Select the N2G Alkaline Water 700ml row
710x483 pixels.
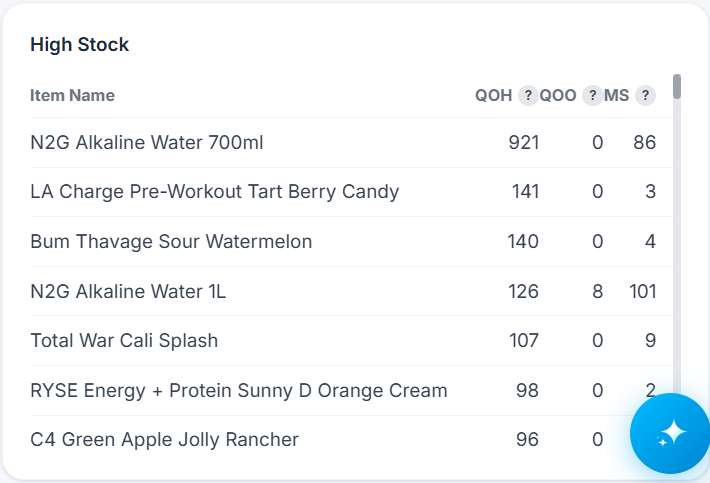(x=351, y=143)
